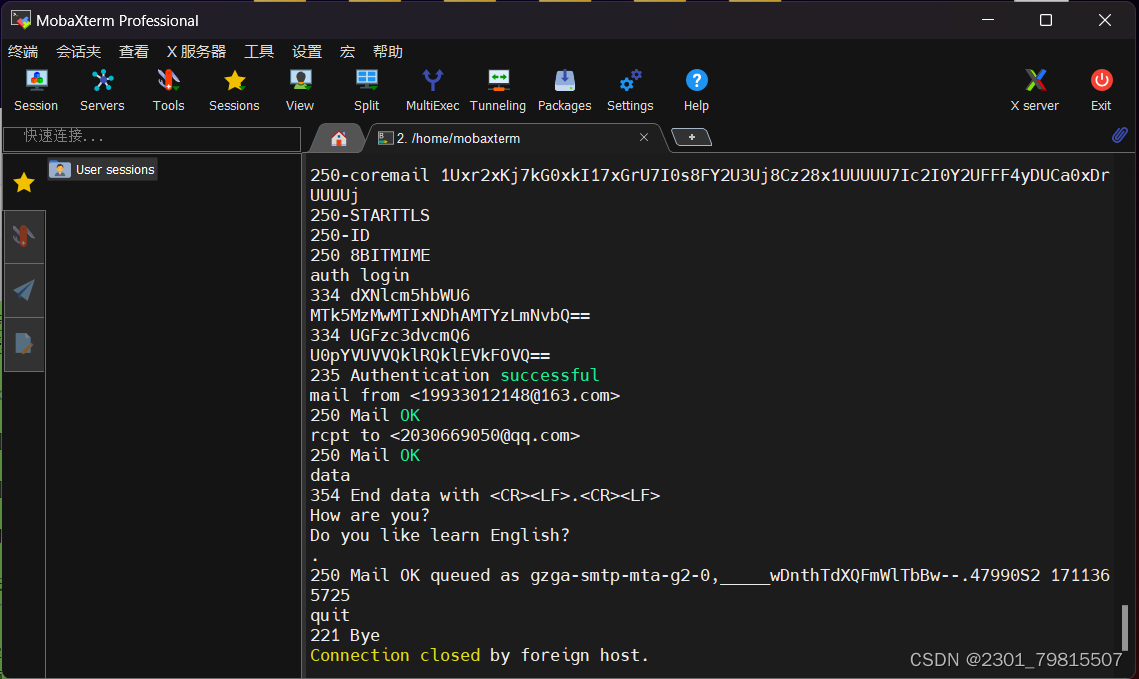The image size is (1139, 679).
Task: Click the 'mail from <19933012148@163.com>' line
Action: (465, 396)
